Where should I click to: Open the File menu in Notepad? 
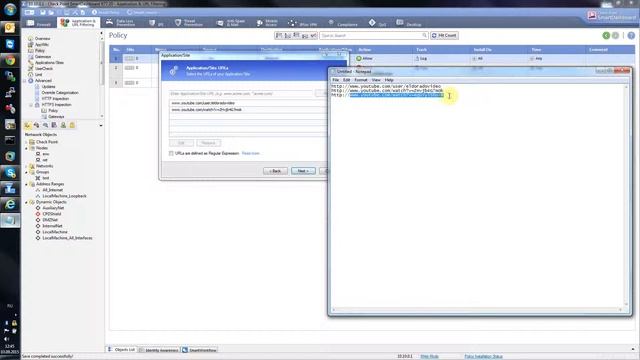pyautogui.click(x=336, y=80)
